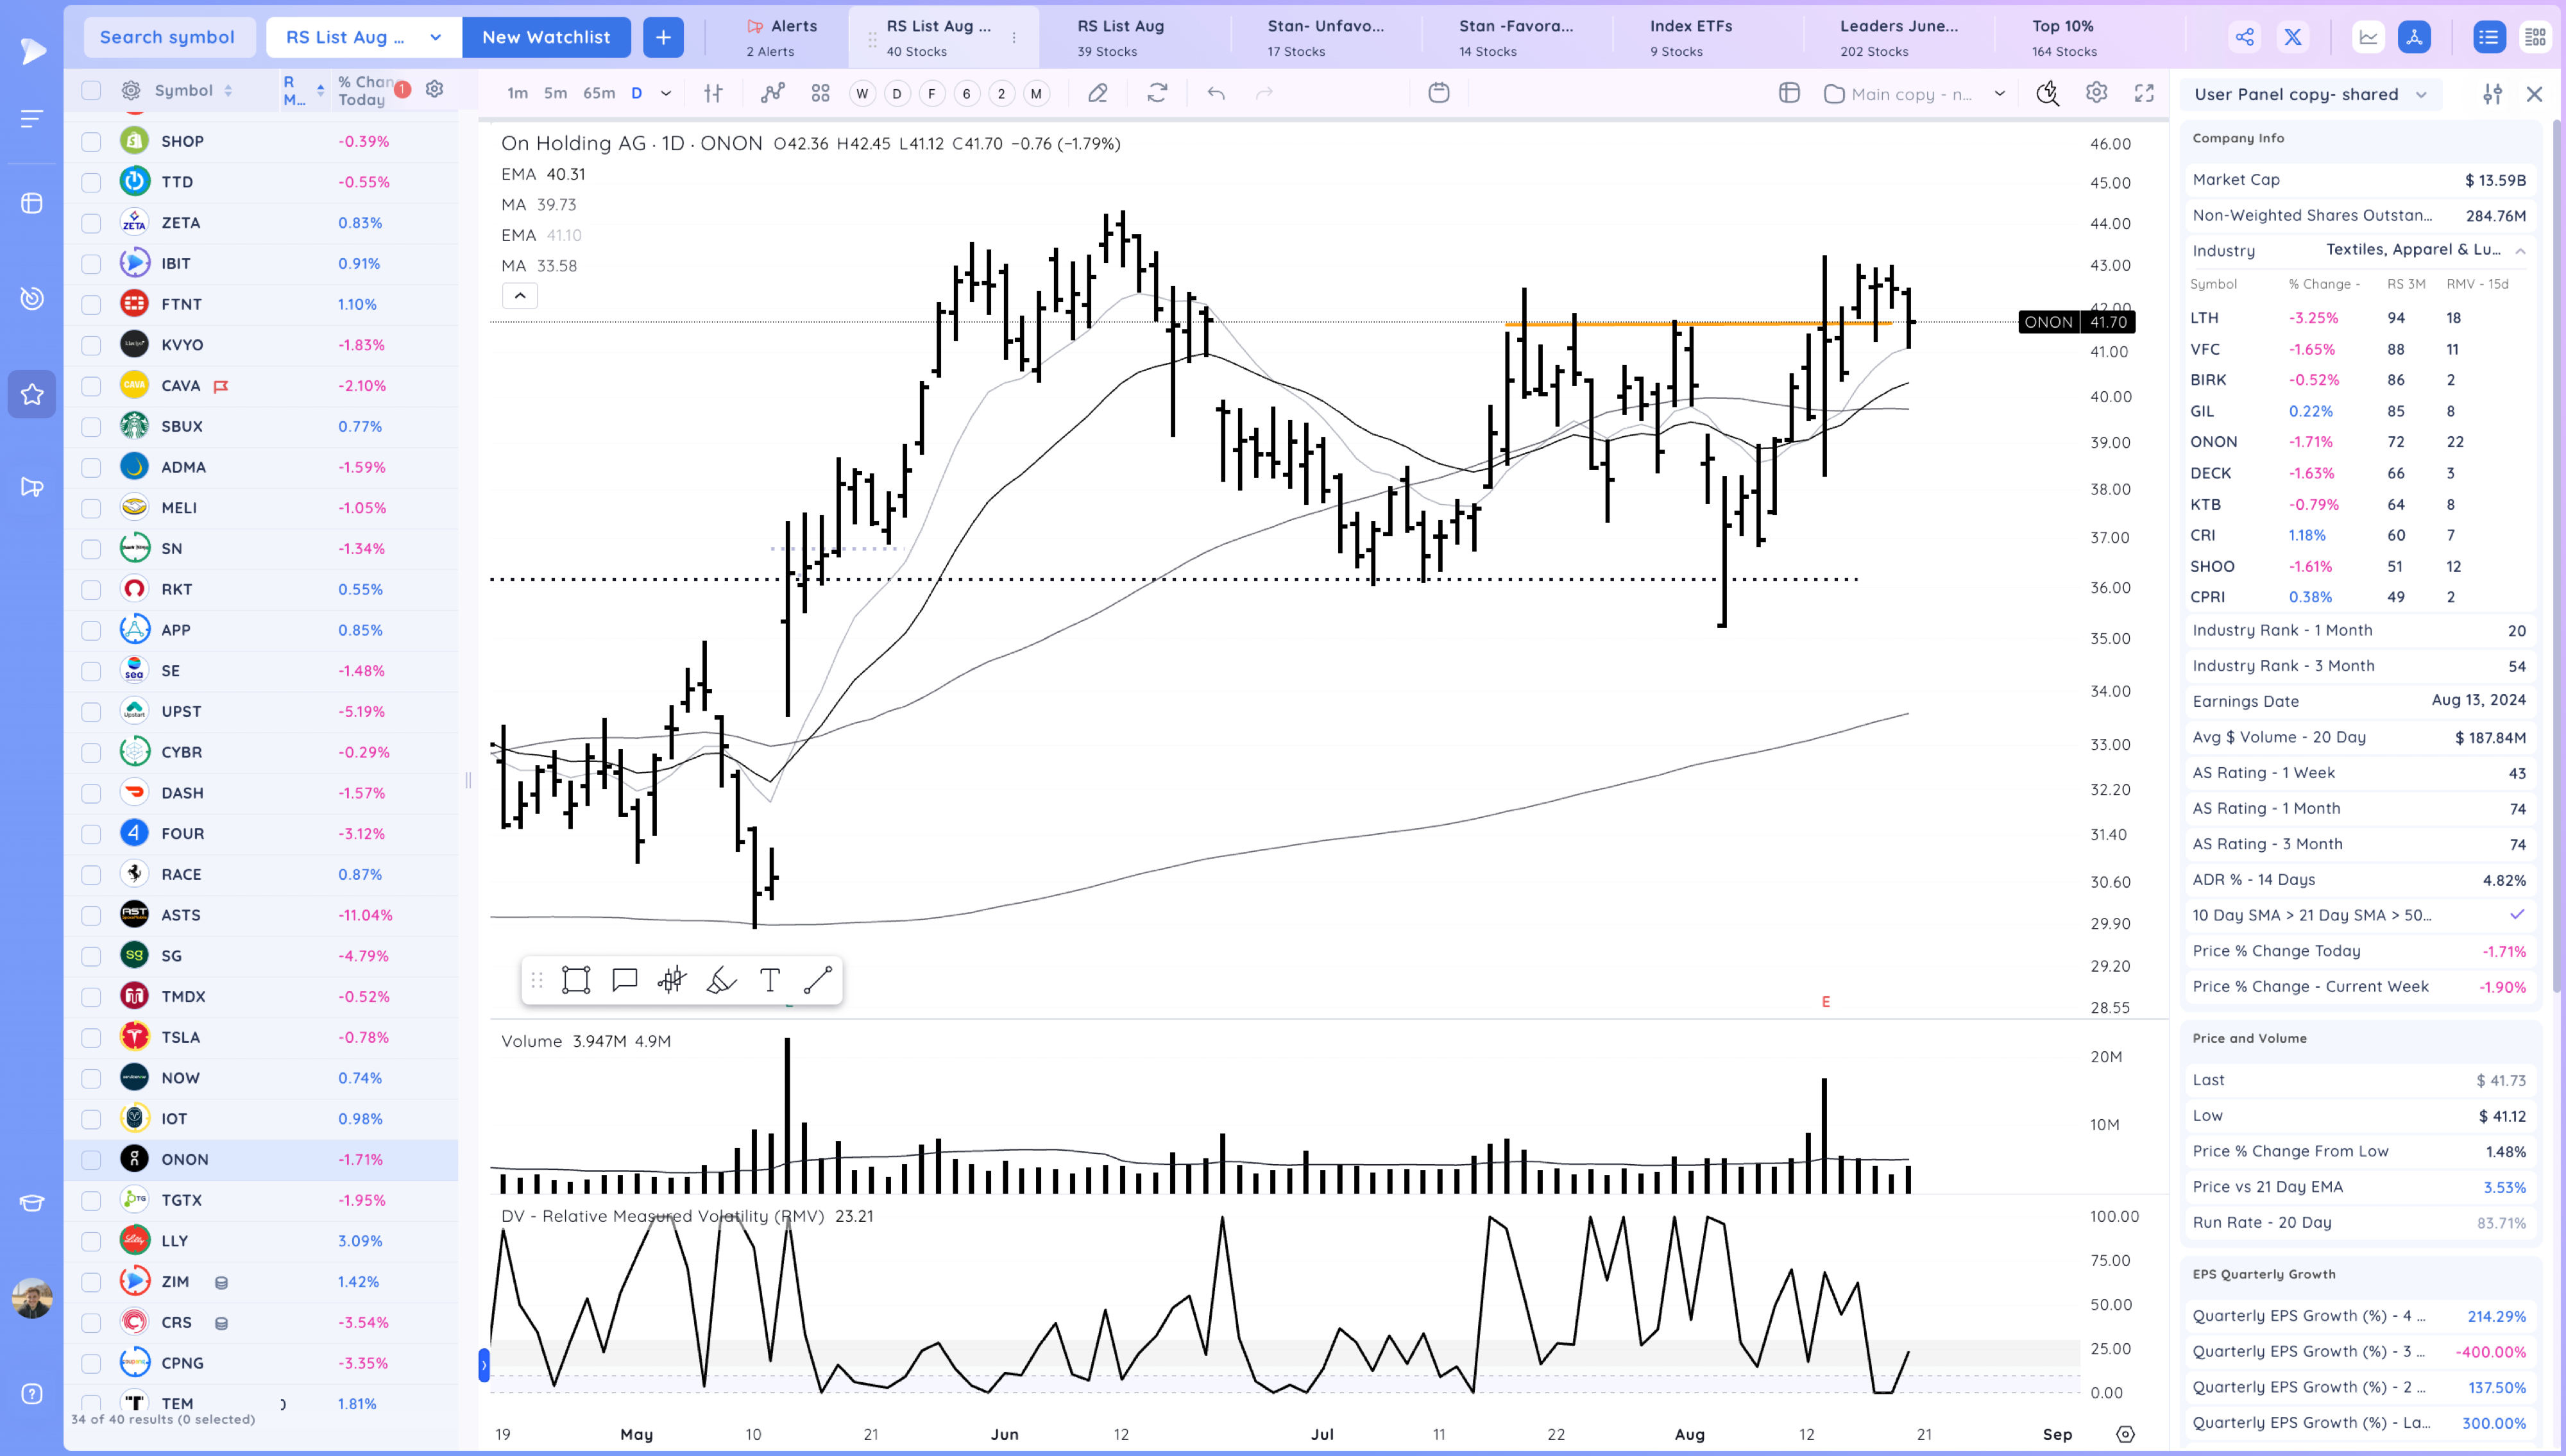This screenshot has width=2566, height=1456.
Task: Select the rectangle drawing tool
Action: [x=576, y=980]
